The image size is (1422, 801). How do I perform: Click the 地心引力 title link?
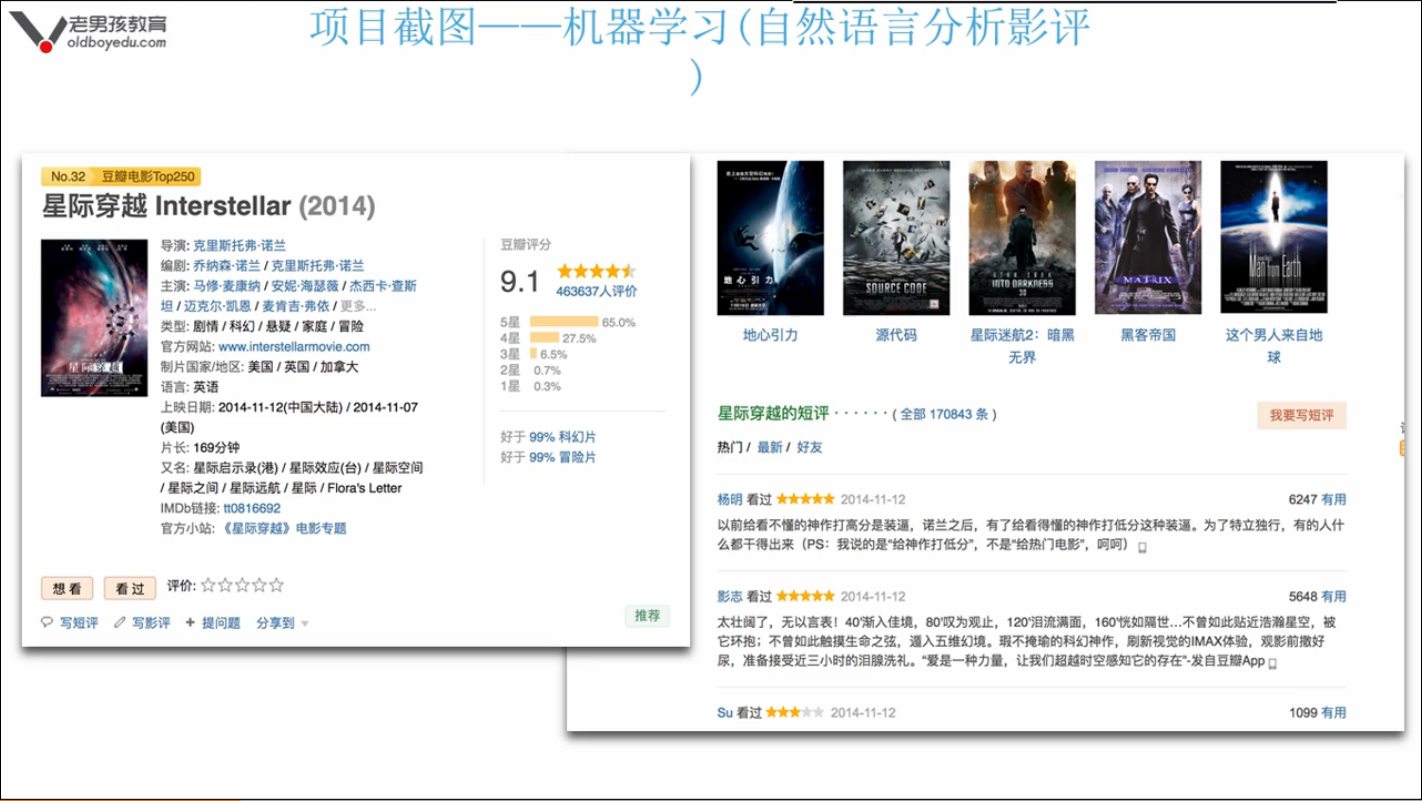770,335
